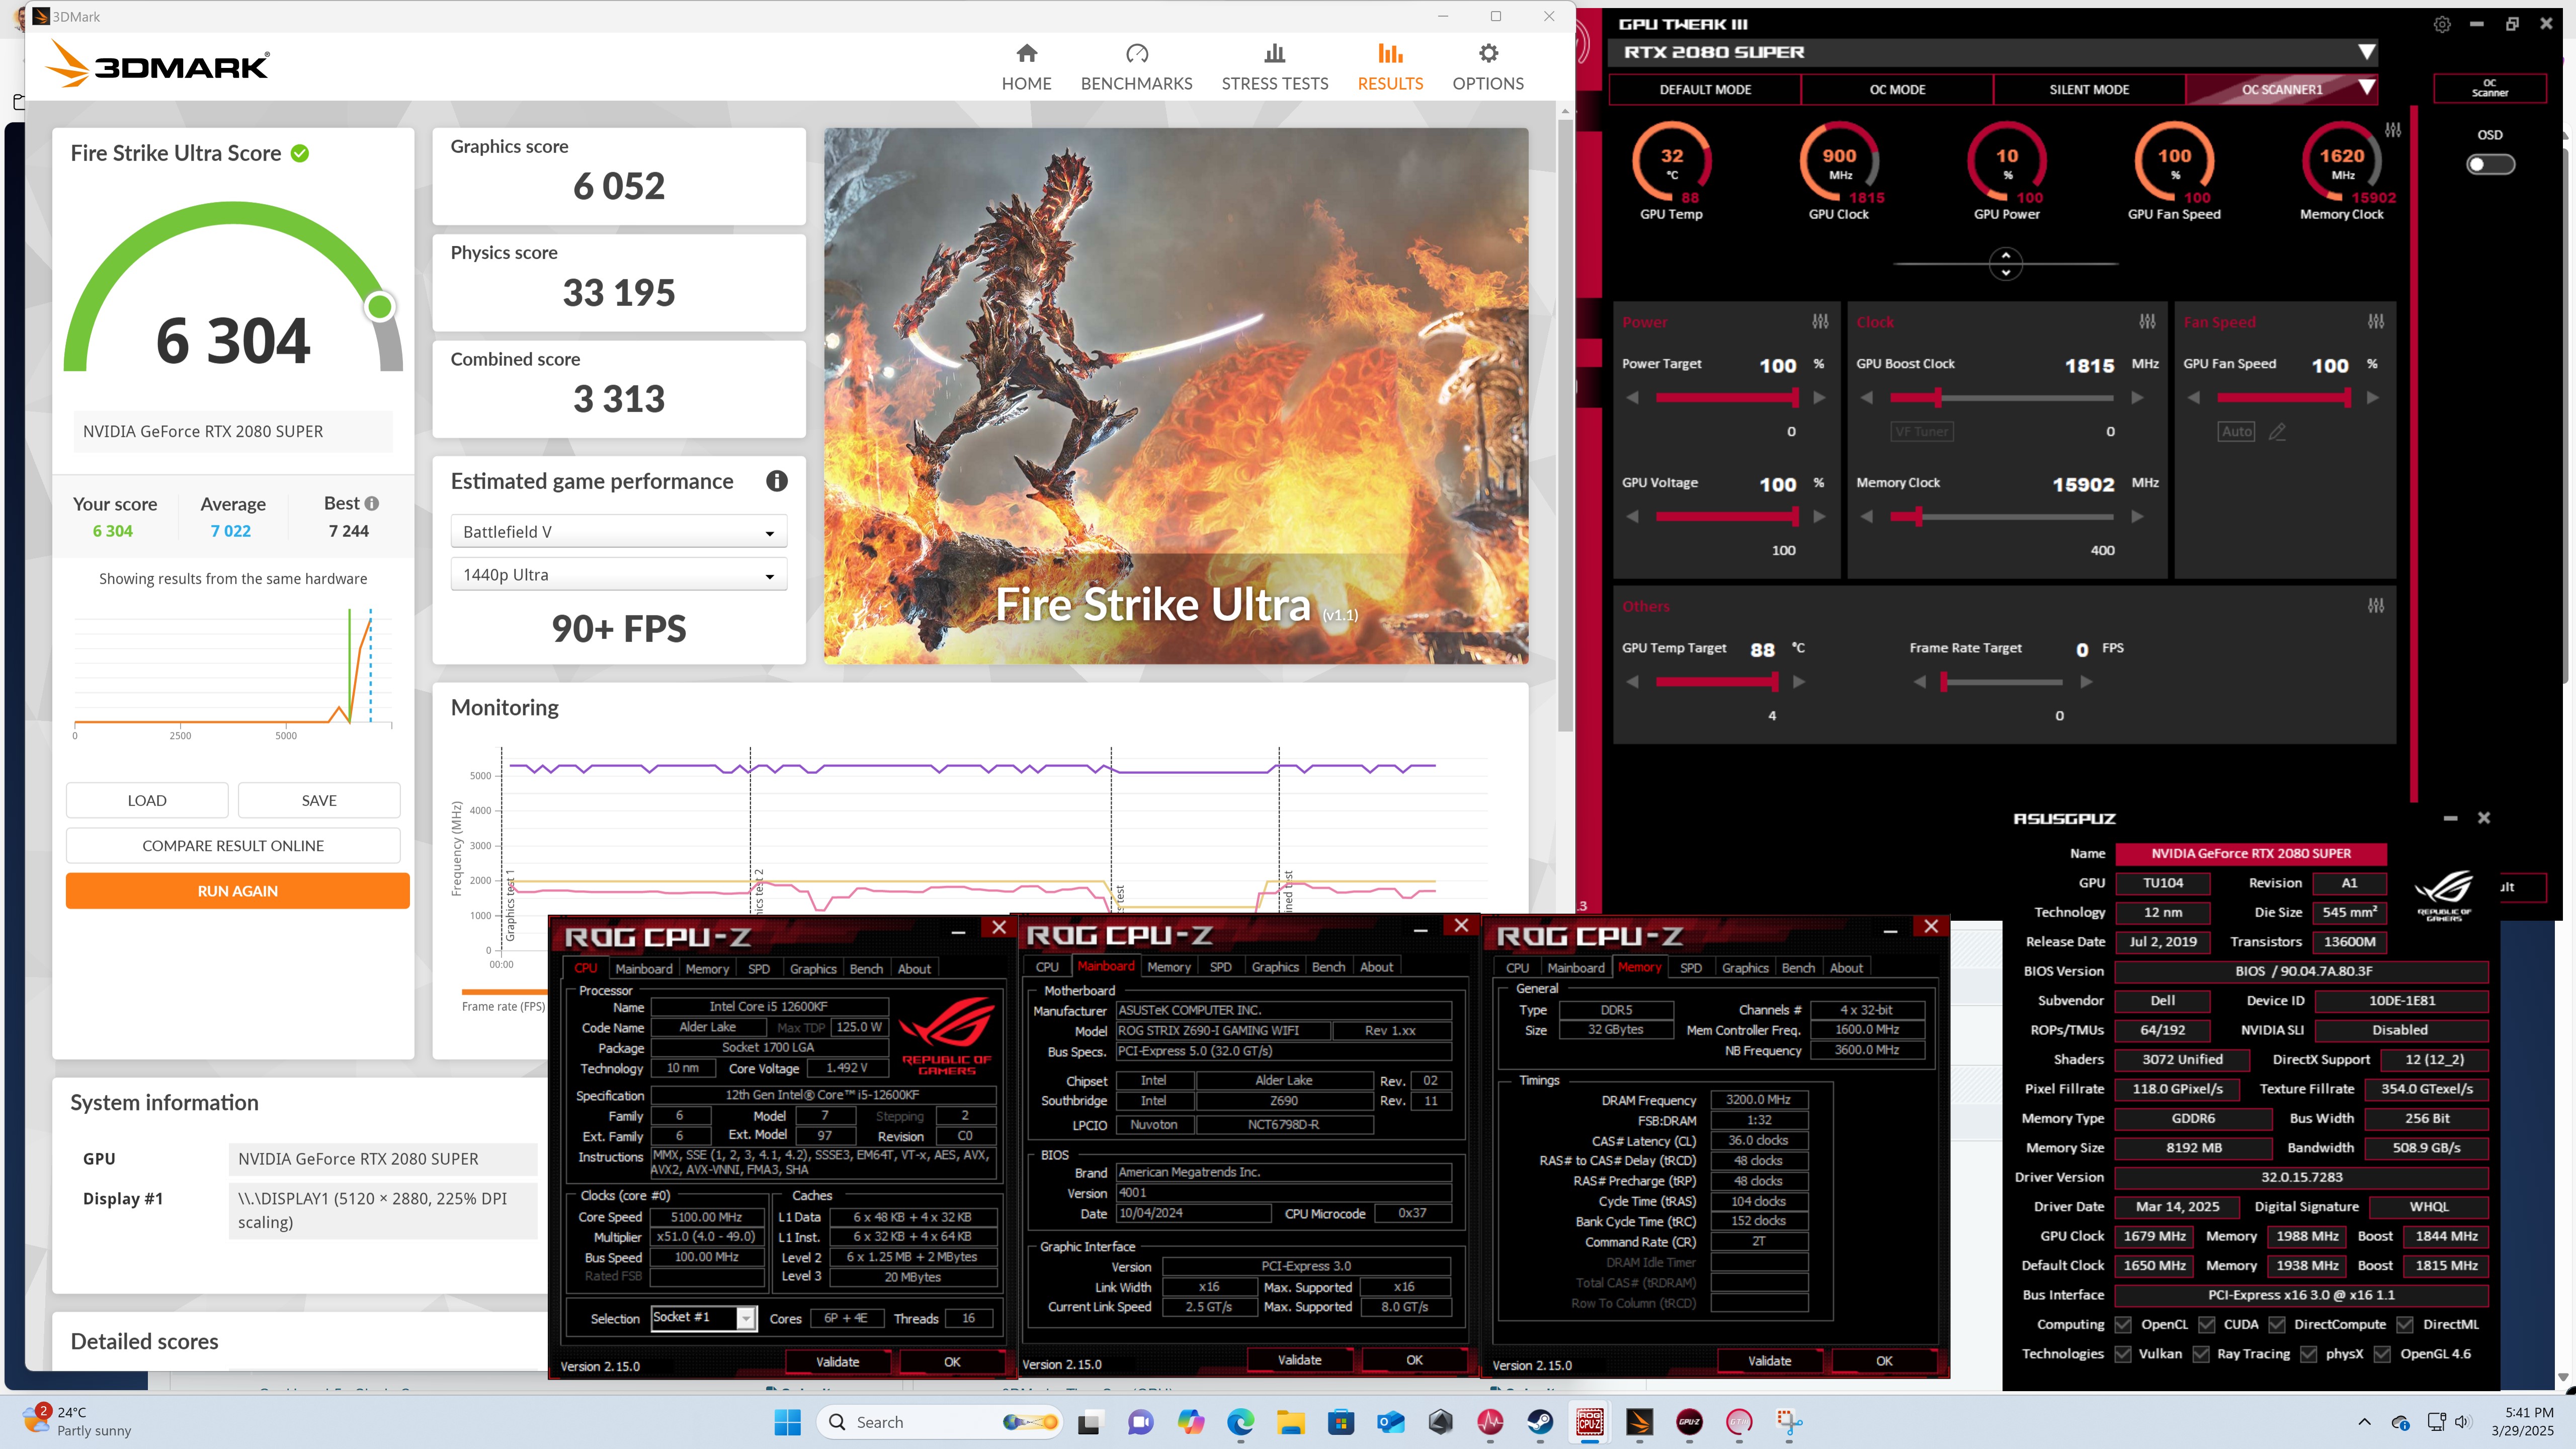Decrease GPU Boost Clock with left arrow
Image resolution: width=2576 pixels, height=1449 pixels.
tap(1866, 398)
